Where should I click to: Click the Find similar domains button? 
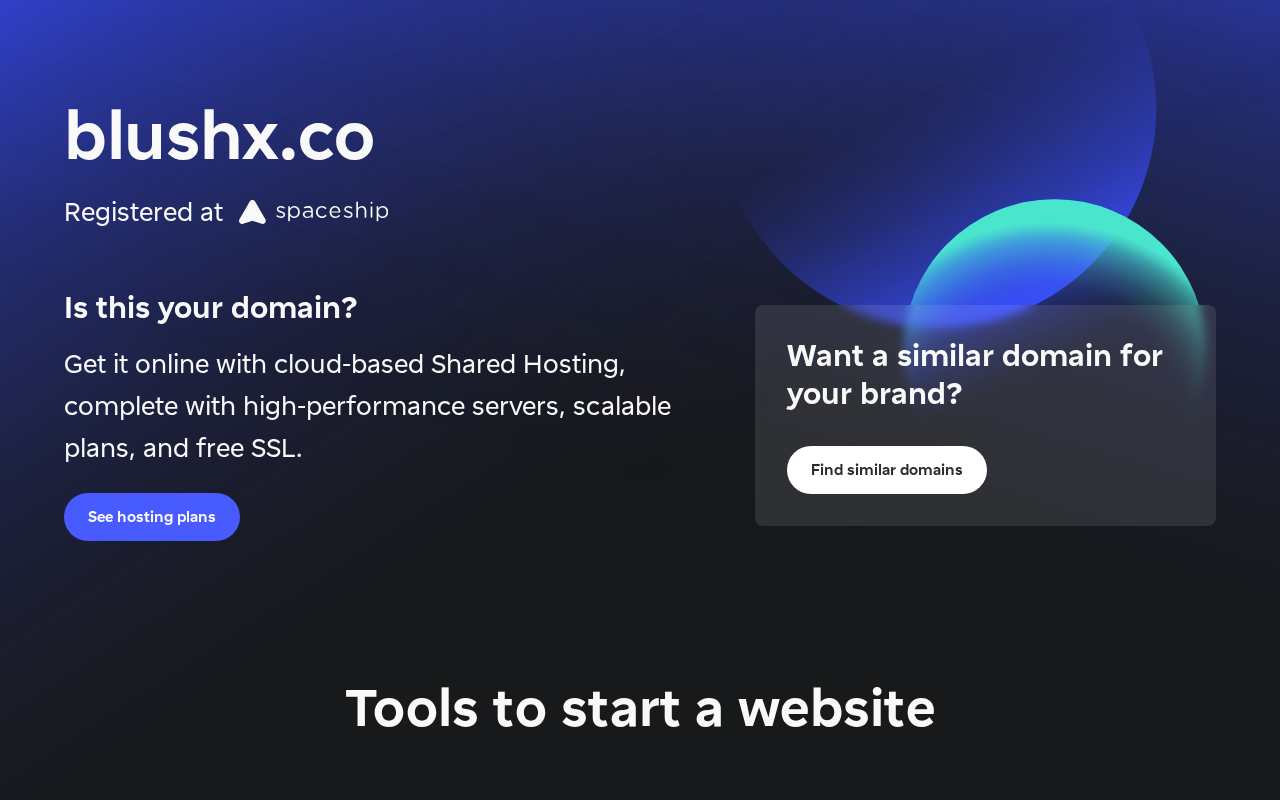[x=887, y=470]
